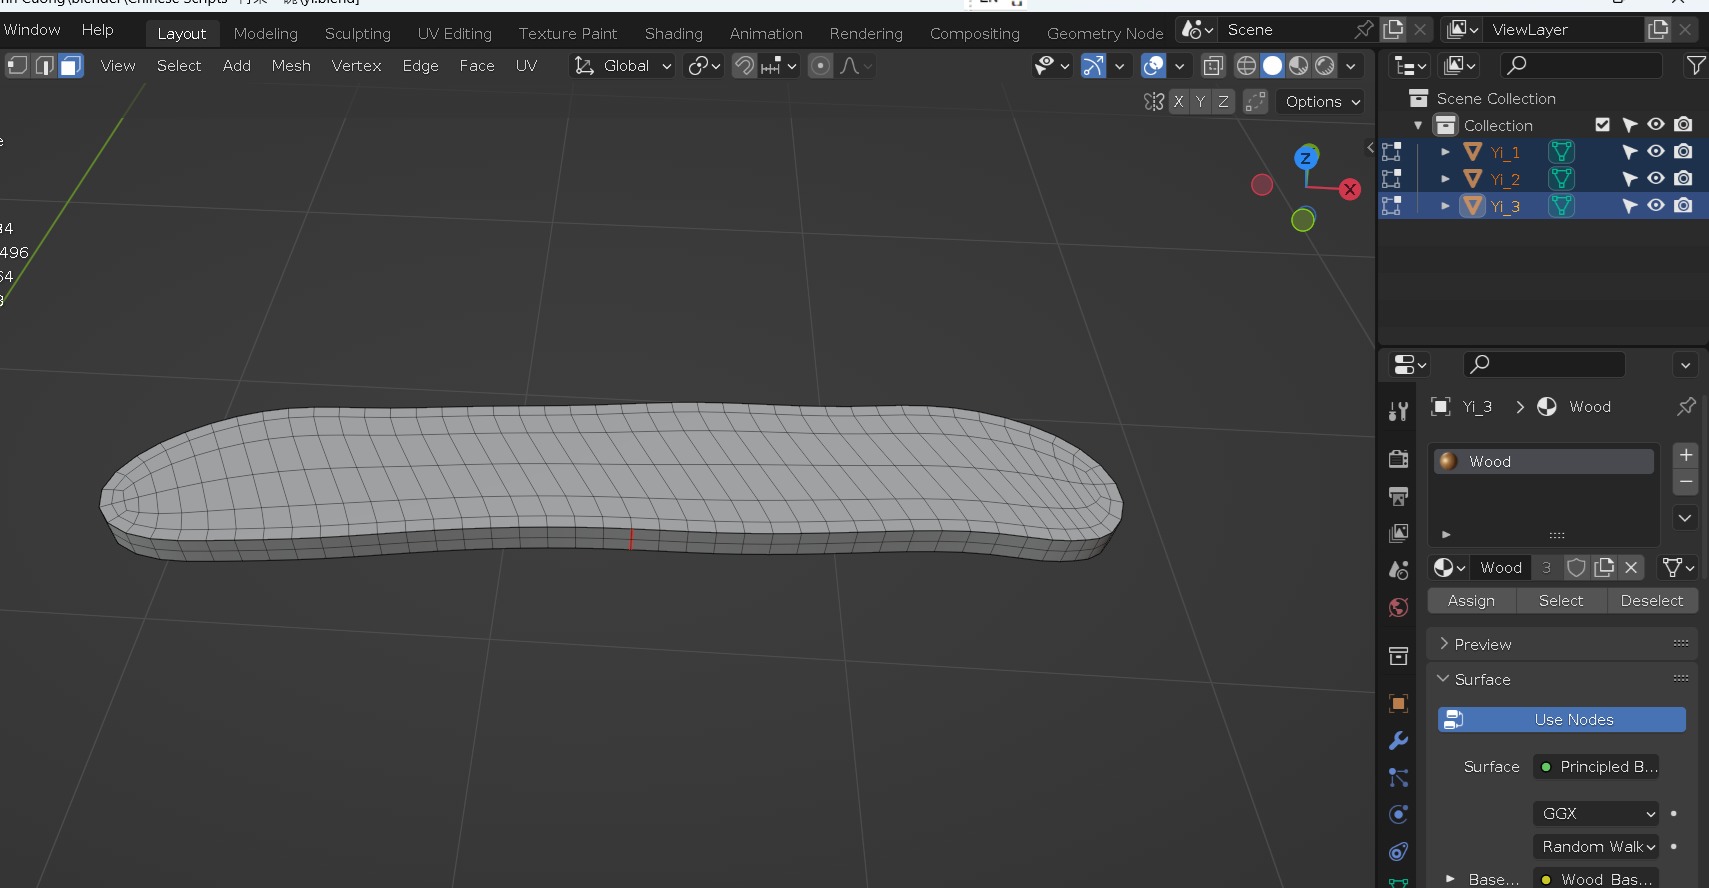Toggle viewport gizmos
Image resolution: width=1709 pixels, height=888 pixels.
tap(1093, 66)
